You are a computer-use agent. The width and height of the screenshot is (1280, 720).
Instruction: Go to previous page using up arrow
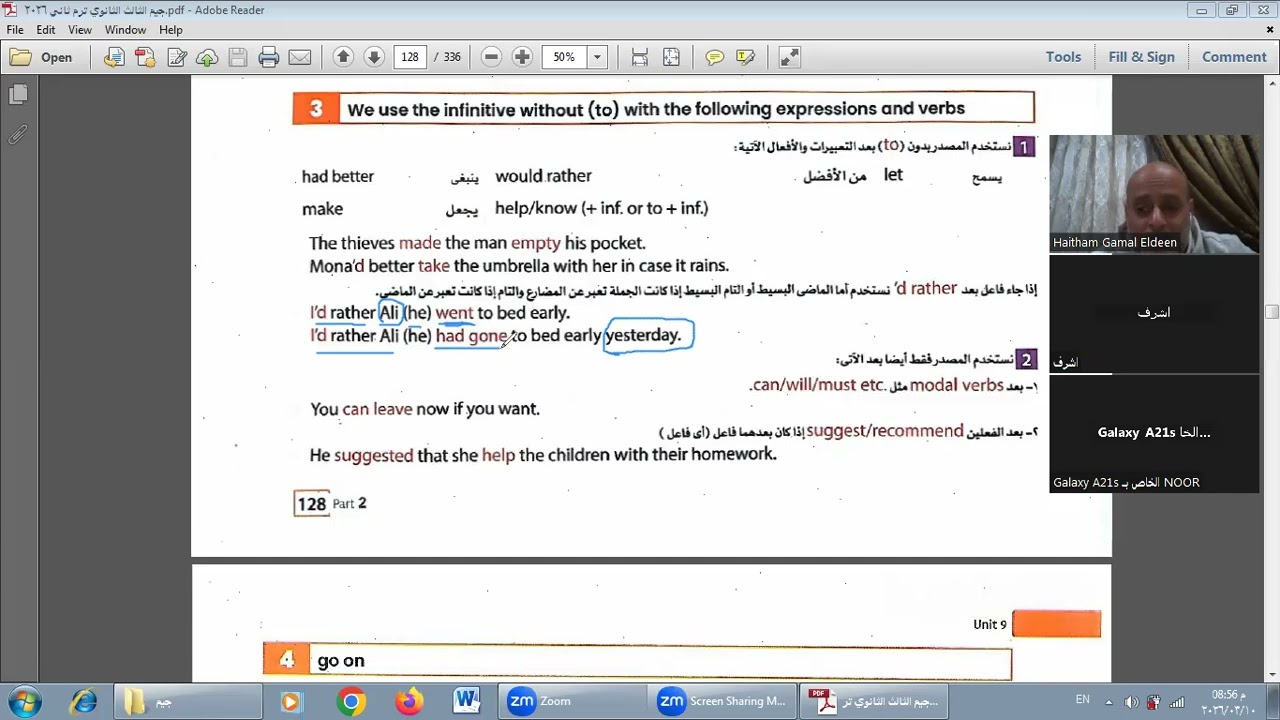[x=343, y=57]
